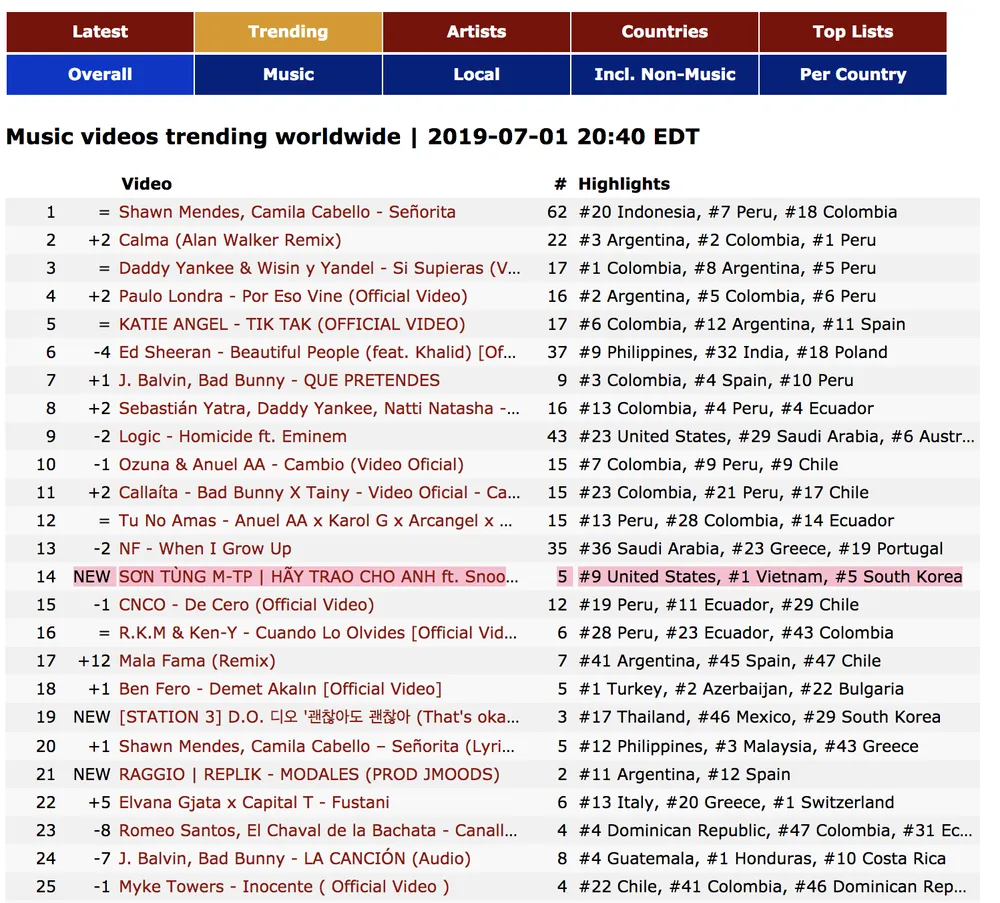Open the Local sub-tab
Viewport: 1000px width, 903px height.
(476, 75)
